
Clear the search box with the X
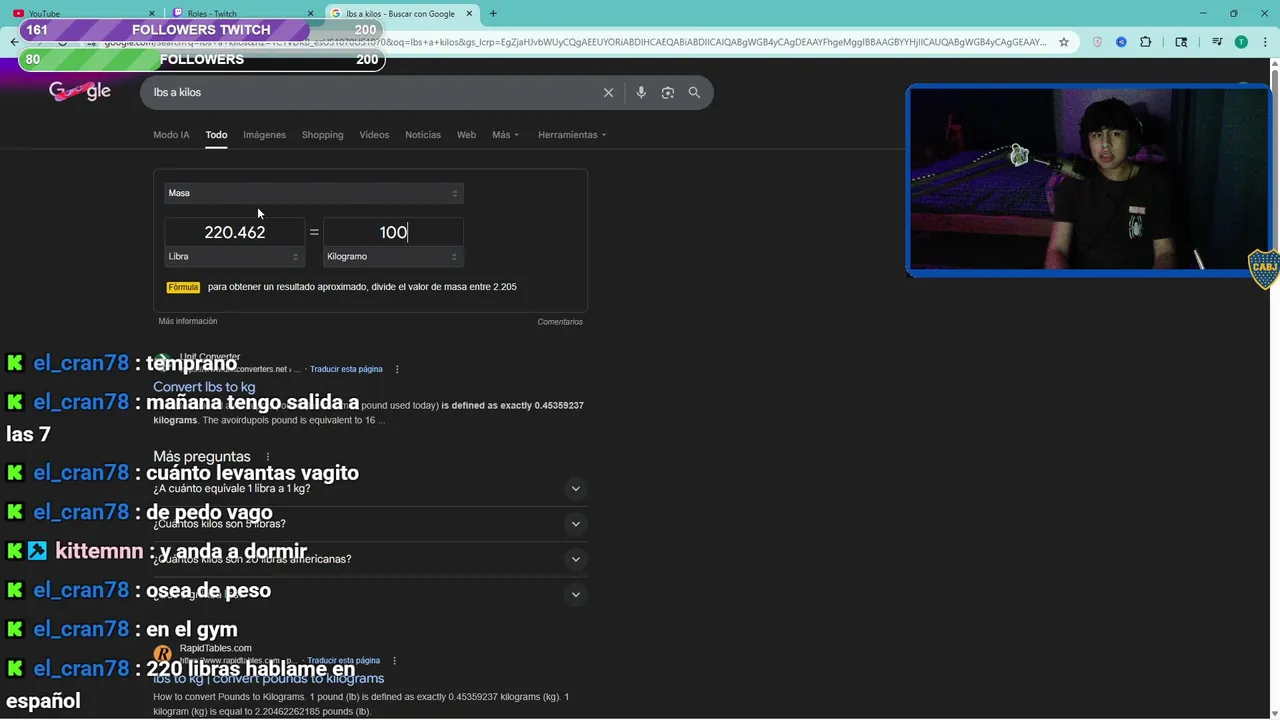click(608, 92)
